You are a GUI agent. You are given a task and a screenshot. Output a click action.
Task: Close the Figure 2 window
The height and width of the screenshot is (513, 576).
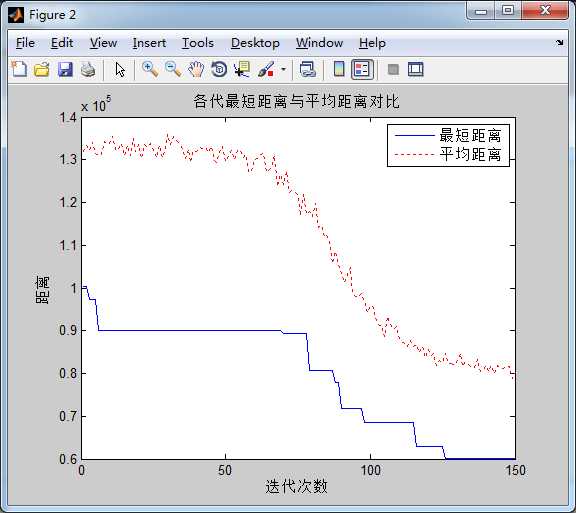click(545, 11)
